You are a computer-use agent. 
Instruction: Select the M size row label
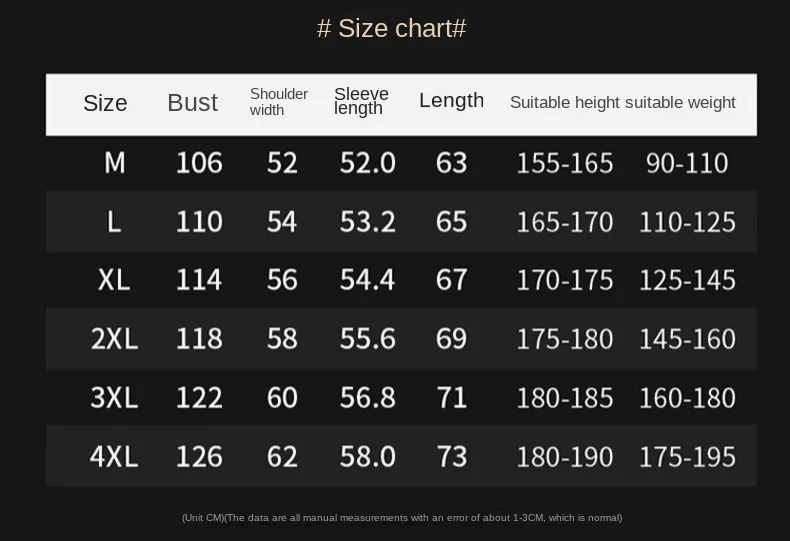(115, 162)
